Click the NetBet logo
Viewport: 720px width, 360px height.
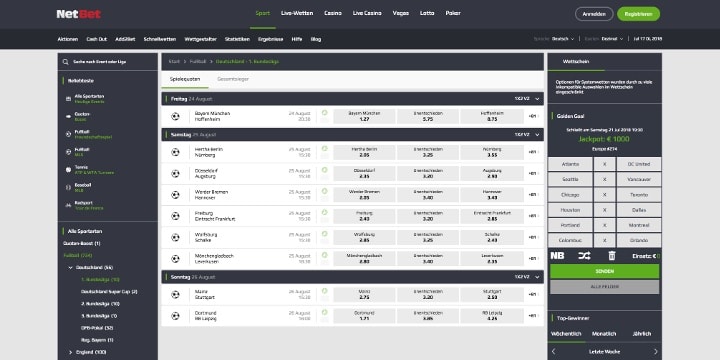pos(79,14)
